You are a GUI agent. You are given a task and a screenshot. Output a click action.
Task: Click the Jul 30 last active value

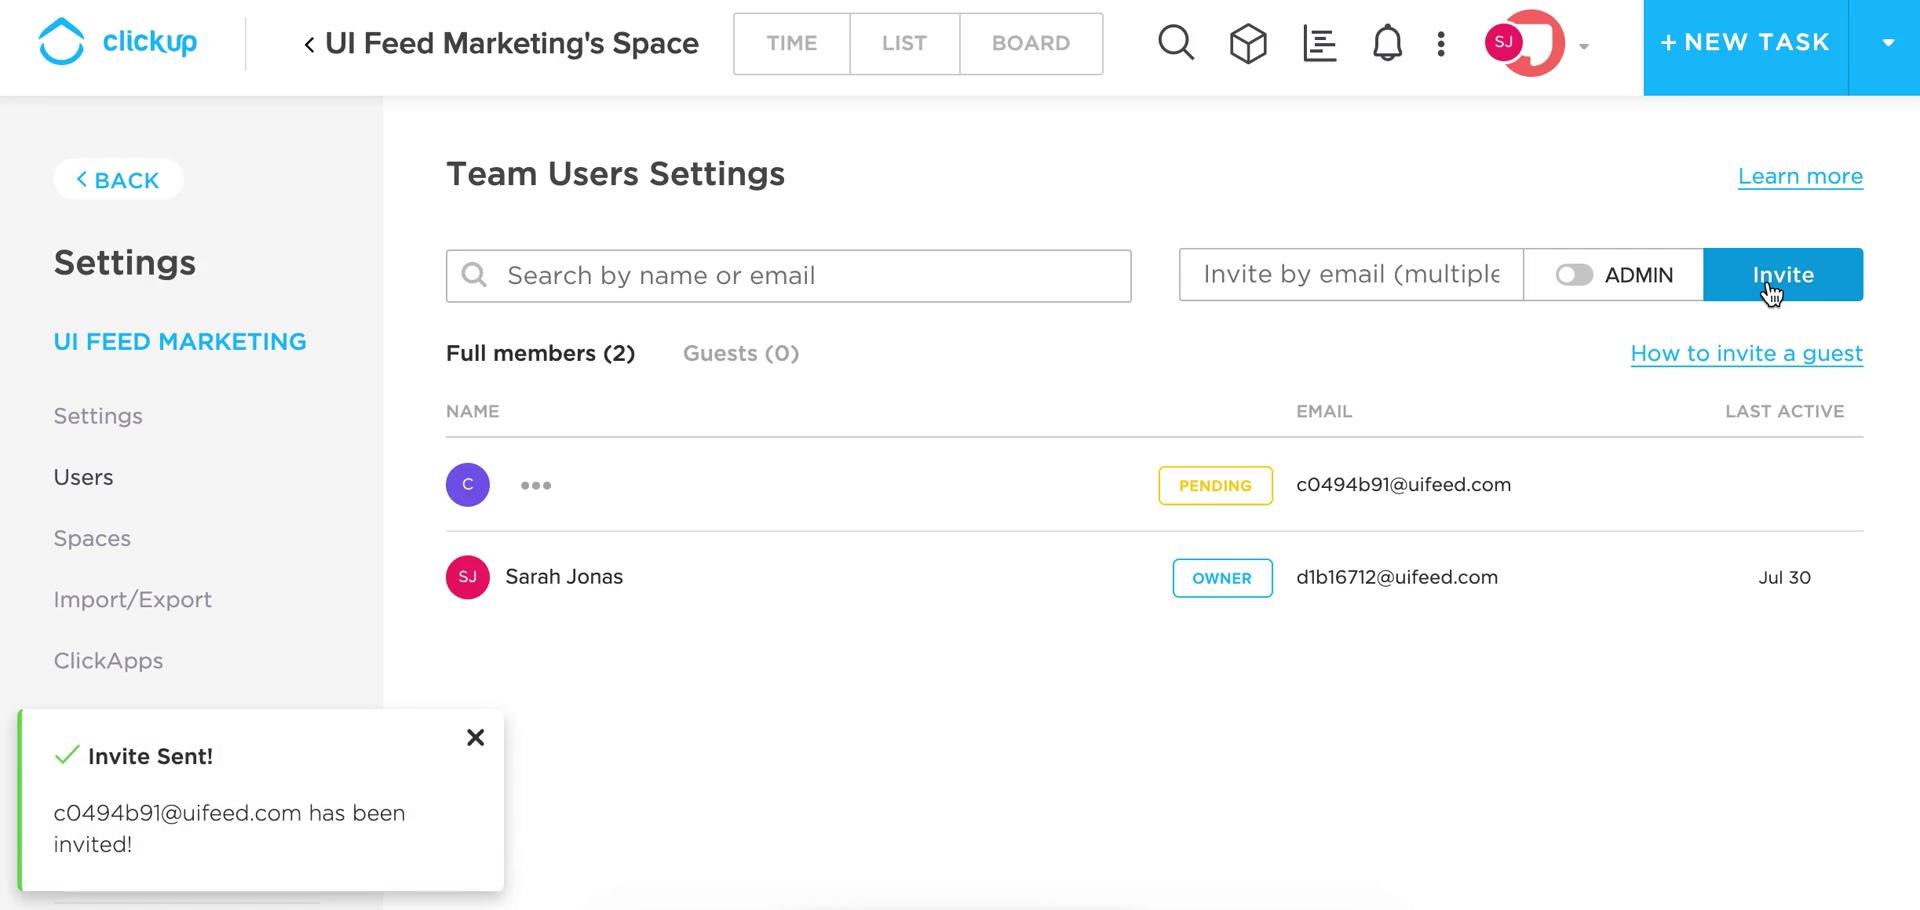[1785, 578]
